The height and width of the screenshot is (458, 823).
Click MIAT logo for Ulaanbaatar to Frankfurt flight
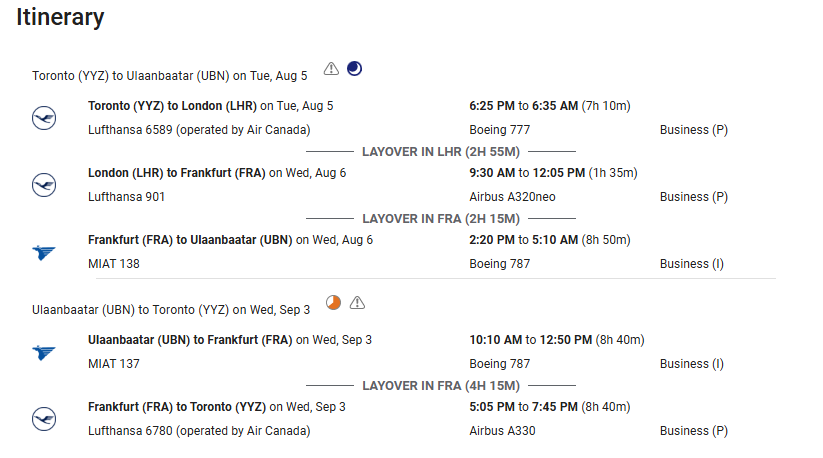(x=44, y=352)
